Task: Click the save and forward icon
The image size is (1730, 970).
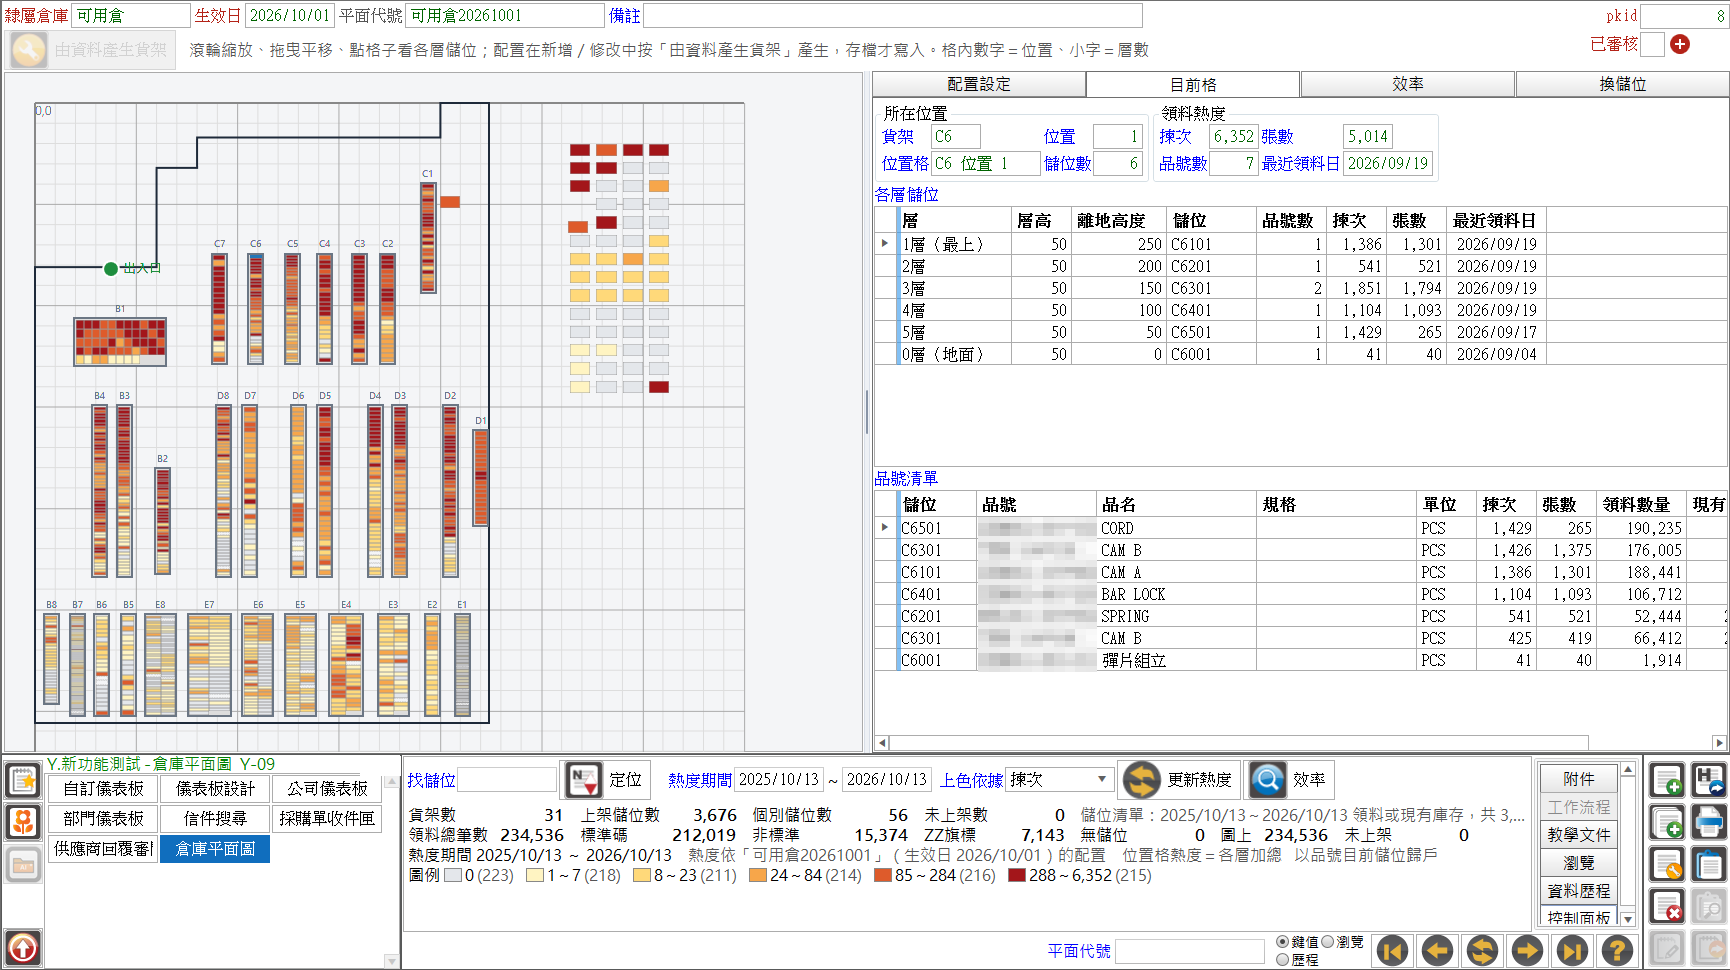Action: (1709, 781)
